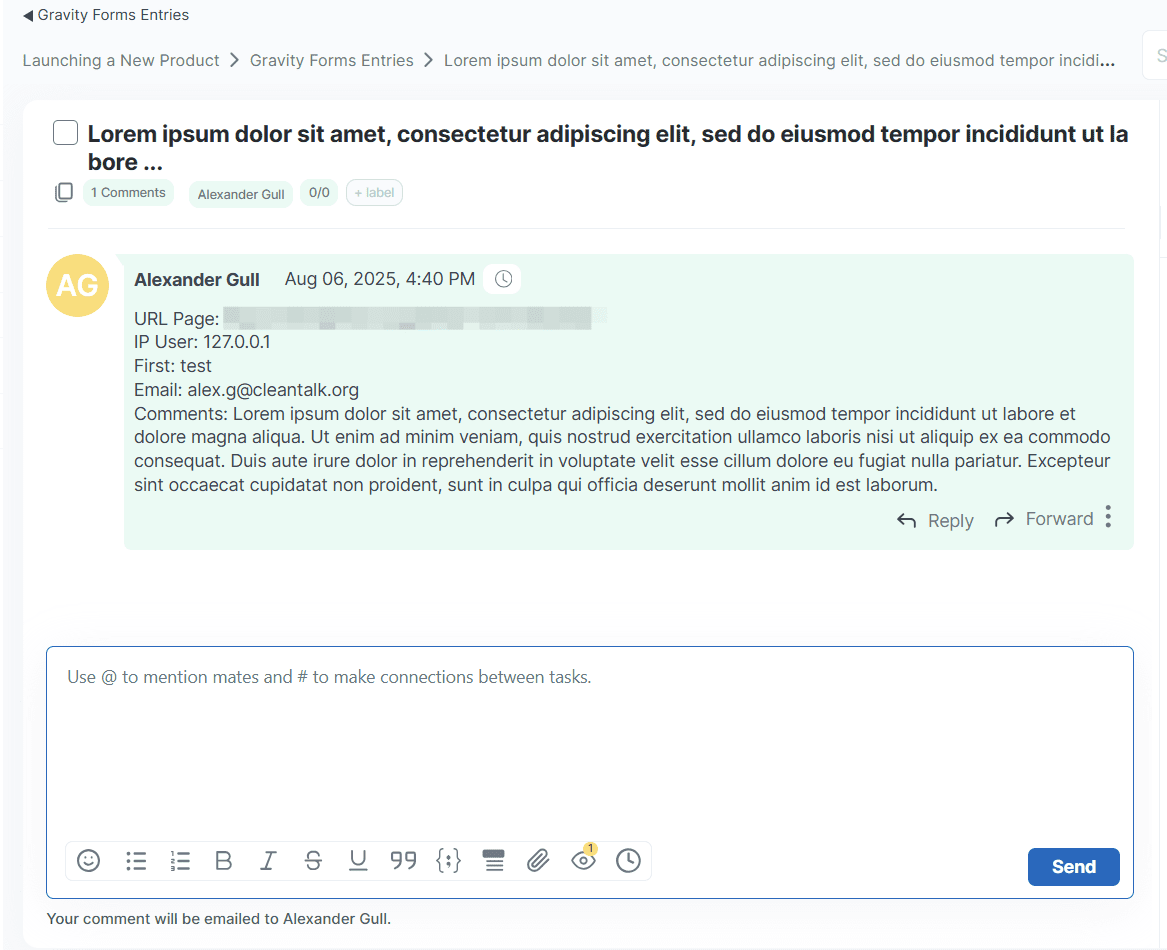Open the comment's three-dot more menu

pyautogui.click(x=1108, y=517)
